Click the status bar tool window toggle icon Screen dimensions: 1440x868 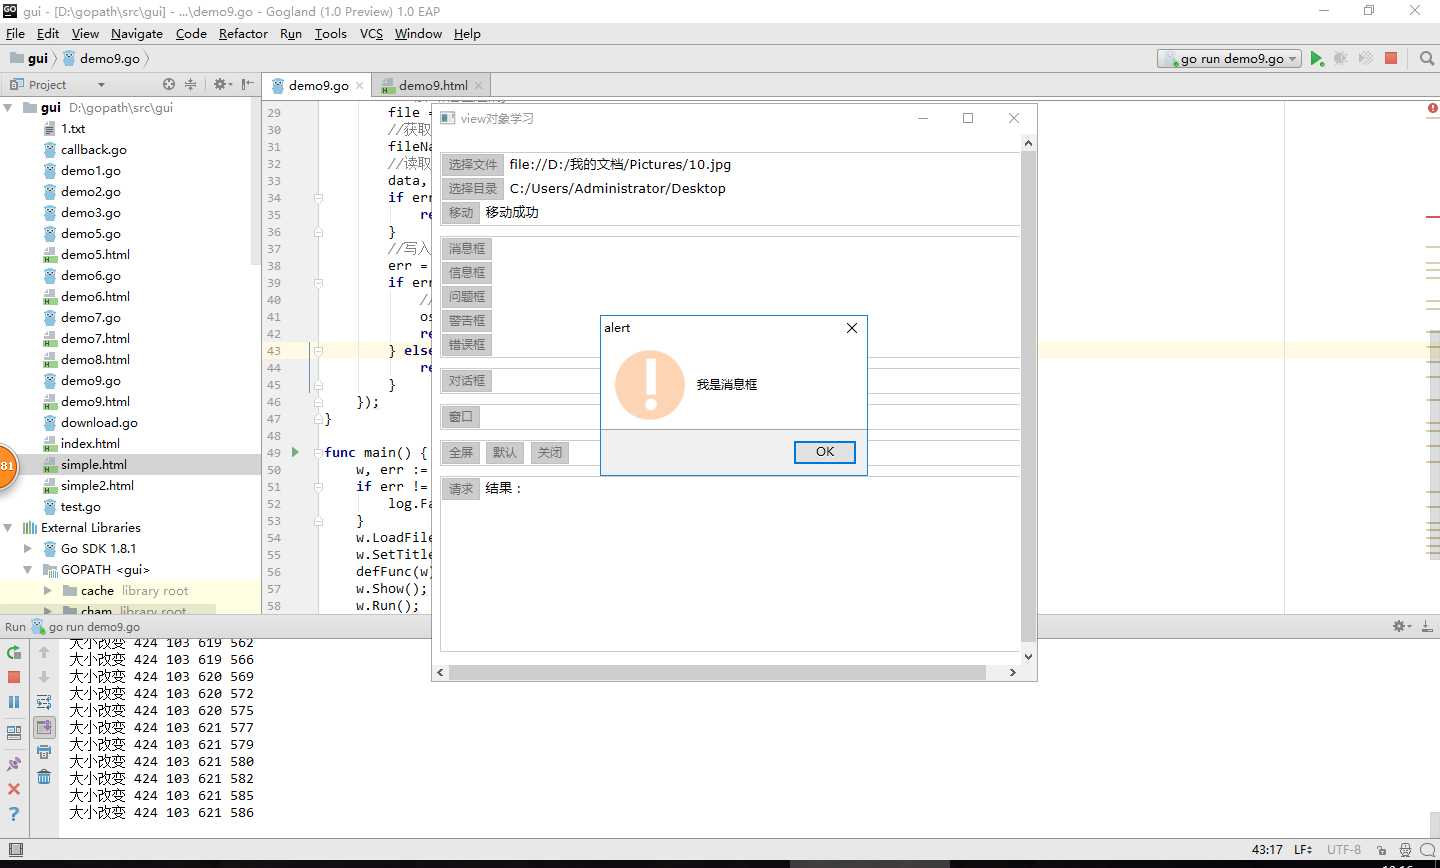tap(15, 850)
